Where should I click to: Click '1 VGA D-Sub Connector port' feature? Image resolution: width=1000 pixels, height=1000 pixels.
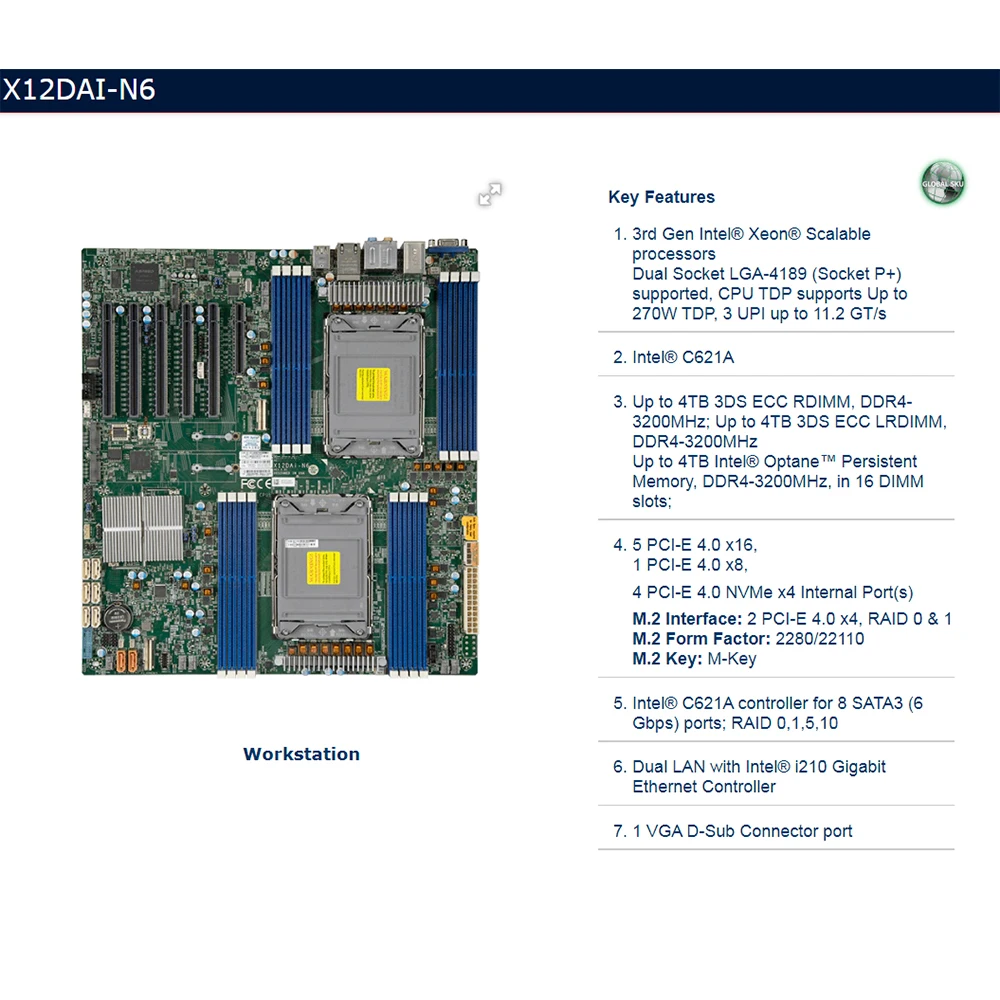742,831
